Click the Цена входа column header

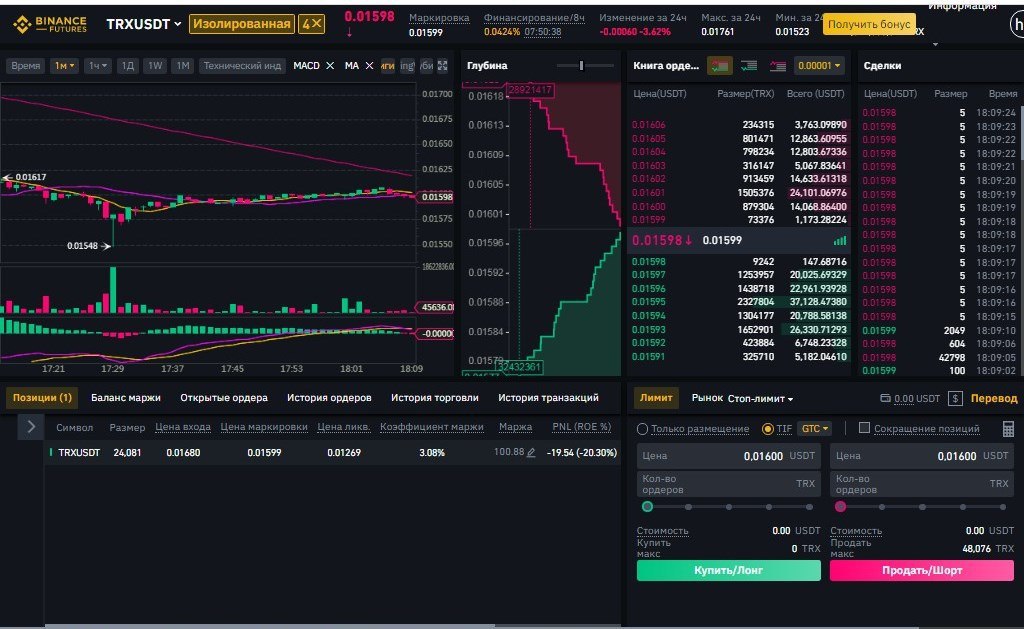(183, 427)
